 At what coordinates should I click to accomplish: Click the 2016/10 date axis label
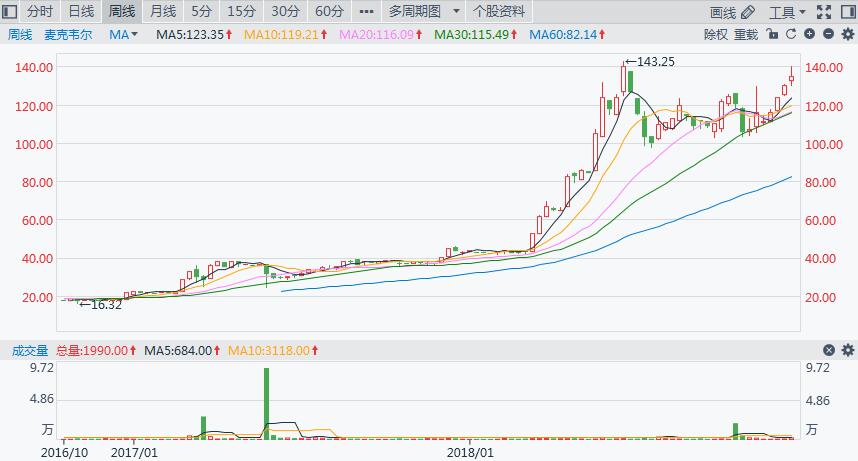(x=64, y=453)
